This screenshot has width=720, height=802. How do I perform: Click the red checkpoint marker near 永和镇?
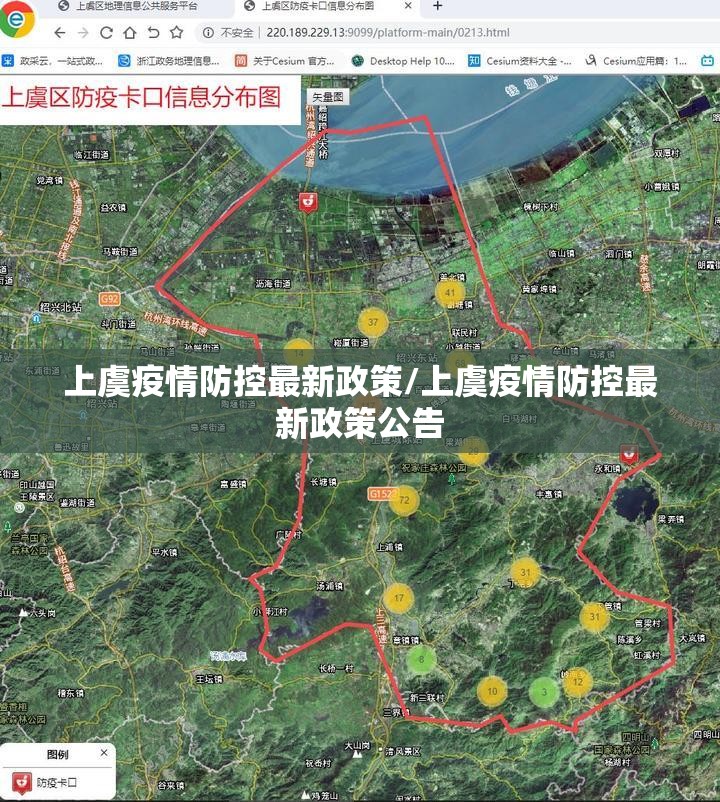(629, 452)
